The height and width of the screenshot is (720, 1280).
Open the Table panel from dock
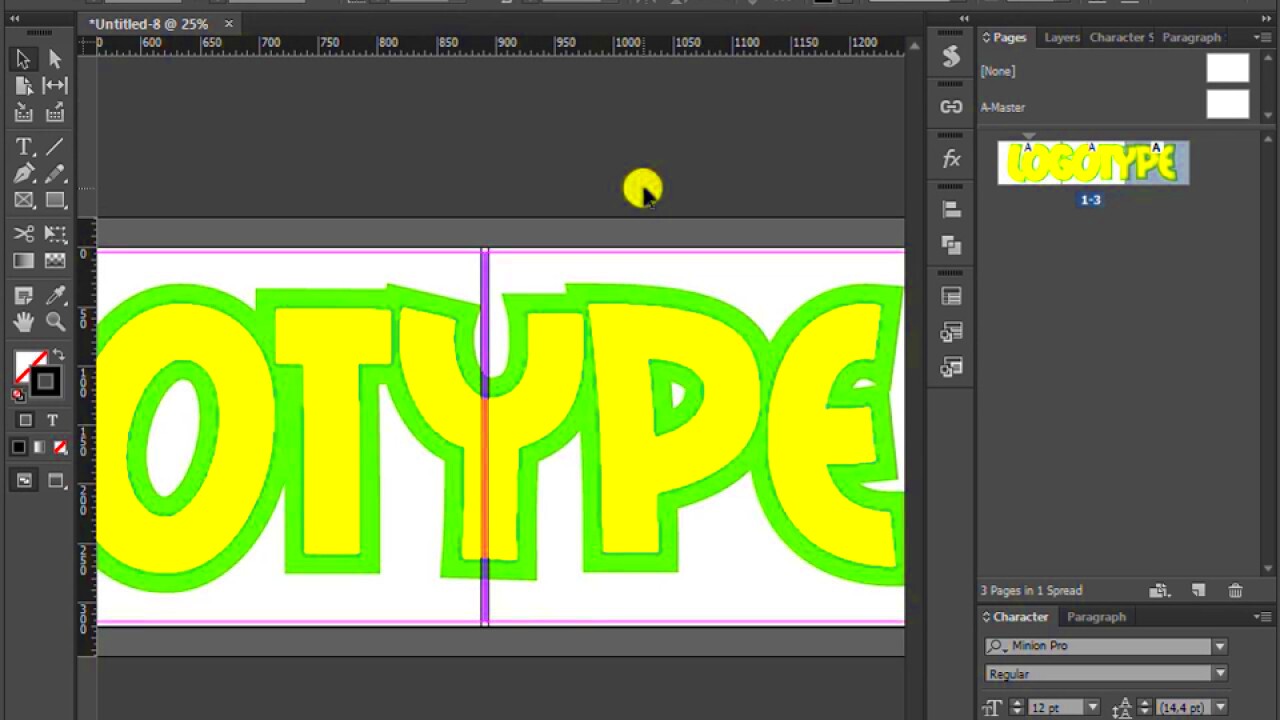point(951,297)
